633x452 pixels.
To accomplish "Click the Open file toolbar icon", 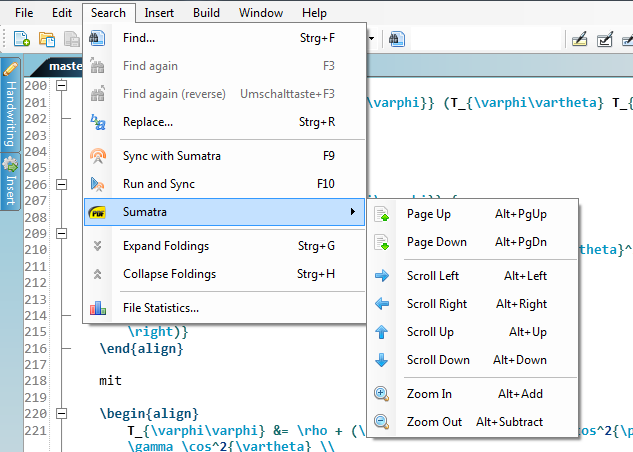I will [47, 39].
